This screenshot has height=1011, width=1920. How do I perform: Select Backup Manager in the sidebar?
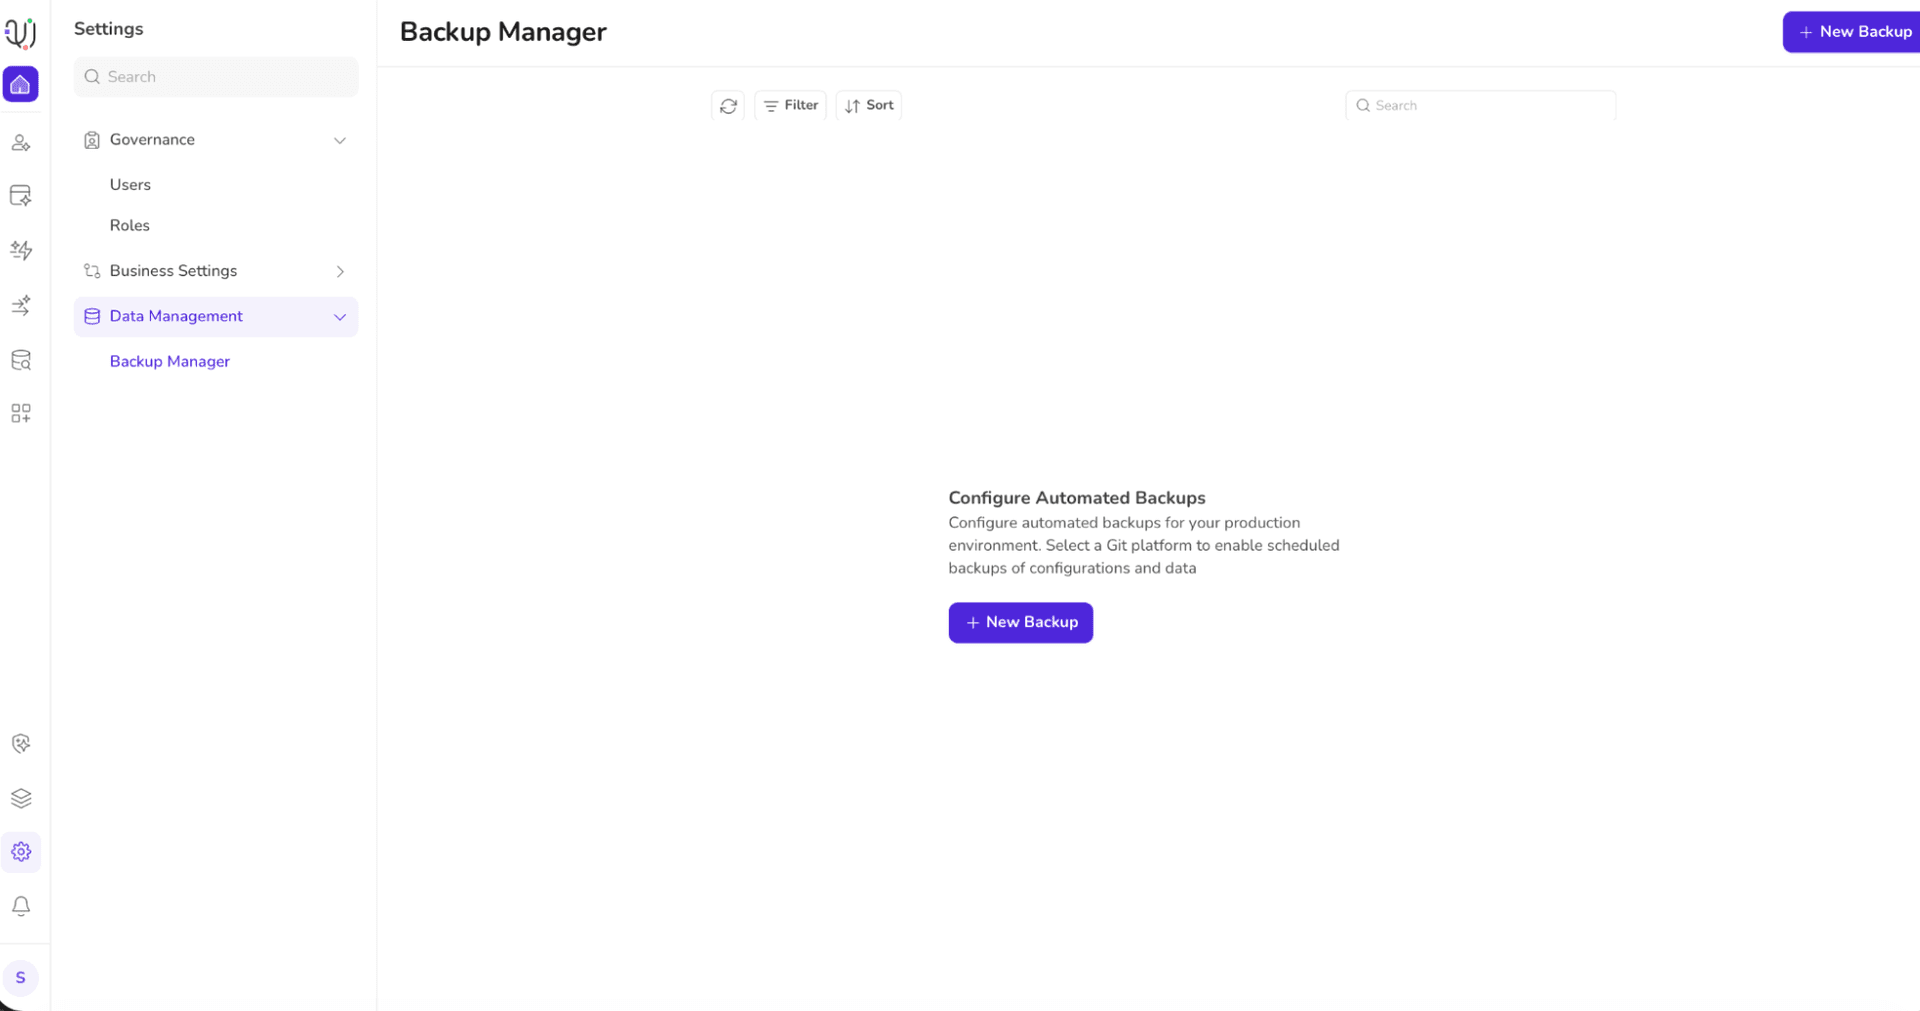pyautogui.click(x=170, y=362)
